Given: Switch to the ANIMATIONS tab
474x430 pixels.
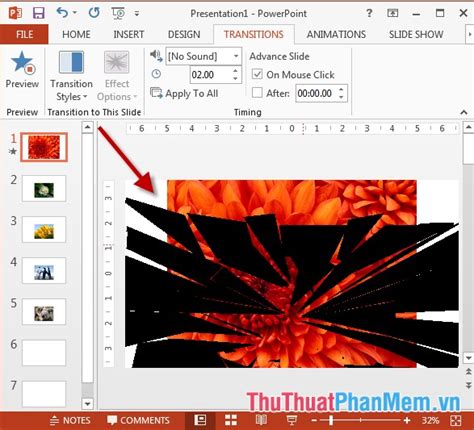Looking at the screenshot, I should 336,34.
